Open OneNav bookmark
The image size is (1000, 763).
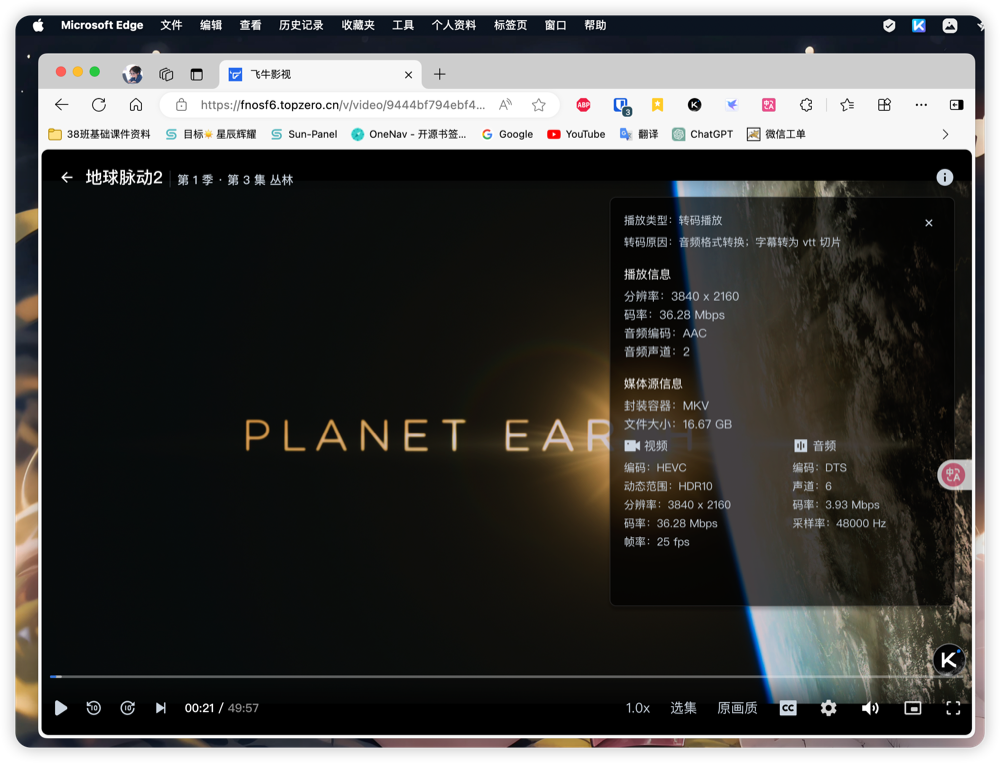[409, 134]
